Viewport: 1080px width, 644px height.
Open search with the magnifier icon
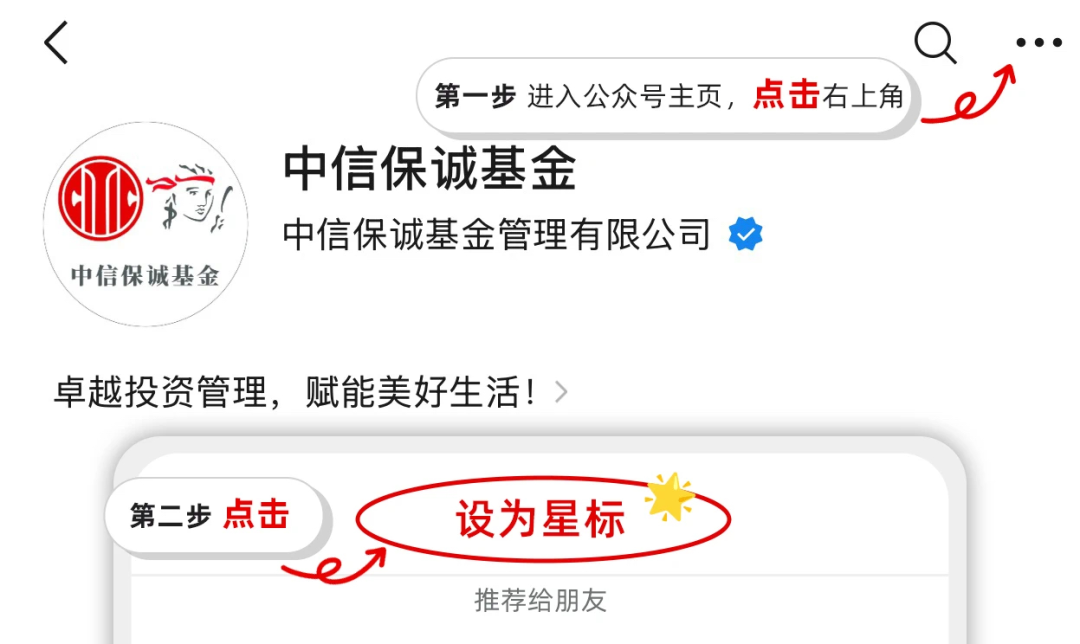tap(935, 43)
